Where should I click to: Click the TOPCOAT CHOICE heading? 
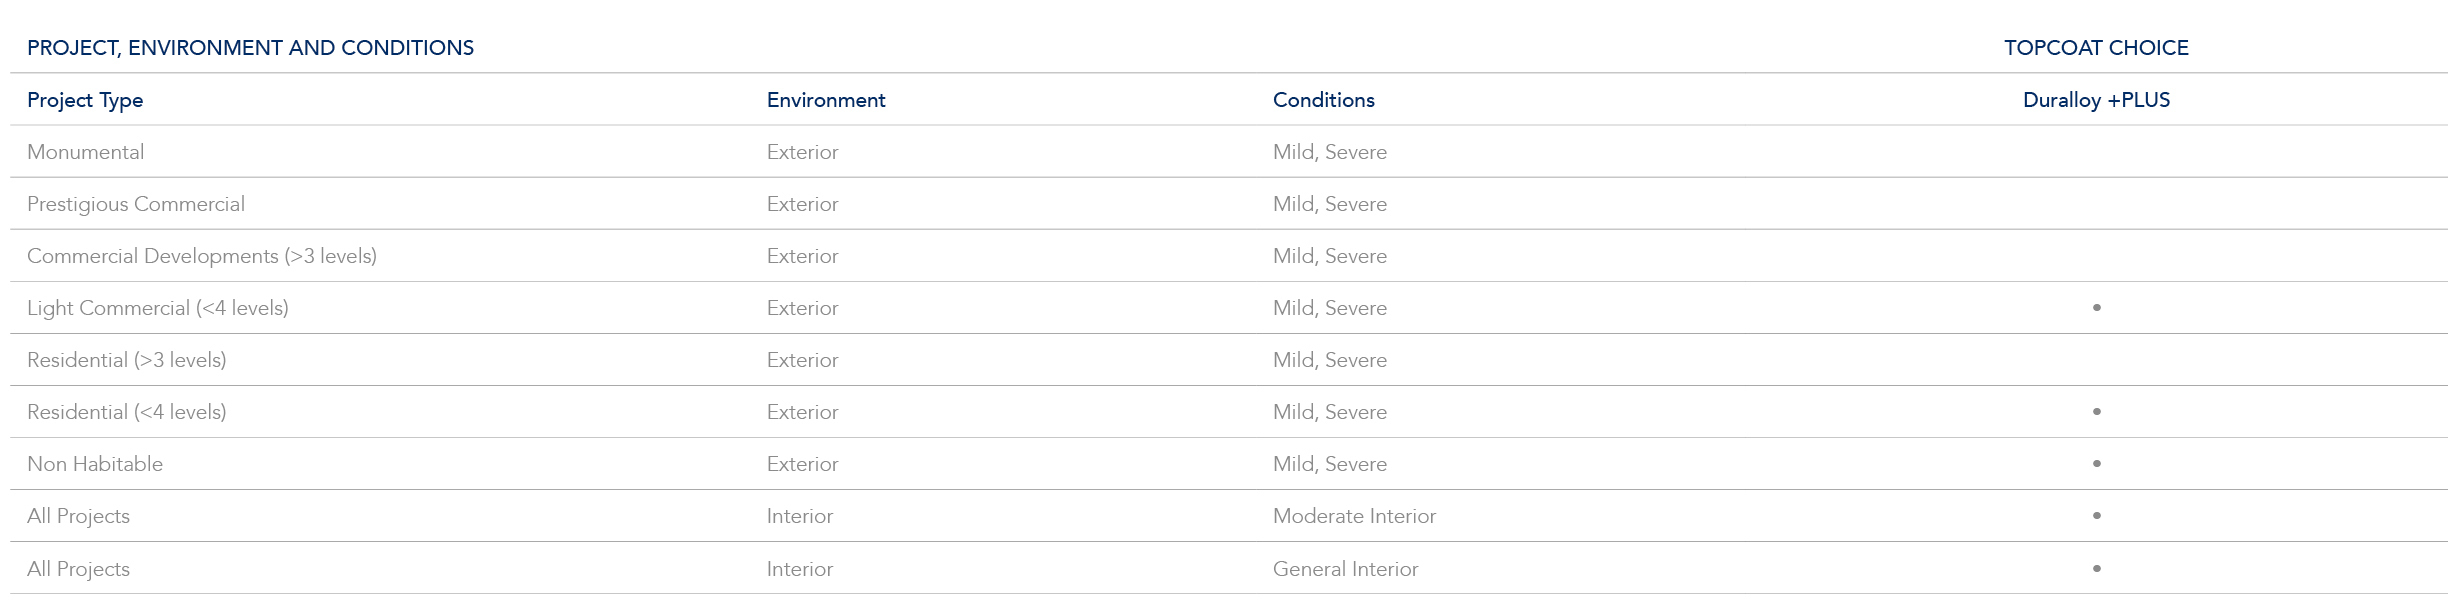click(x=2096, y=48)
